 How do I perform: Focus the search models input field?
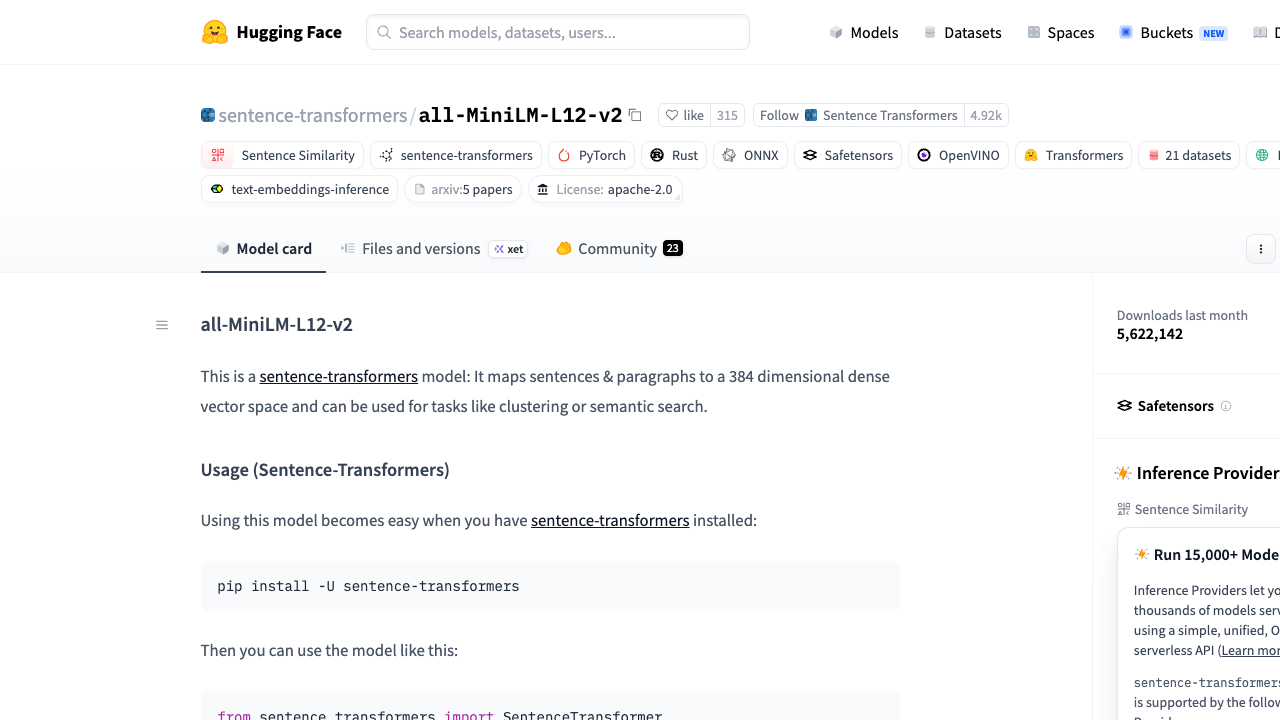click(558, 32)
